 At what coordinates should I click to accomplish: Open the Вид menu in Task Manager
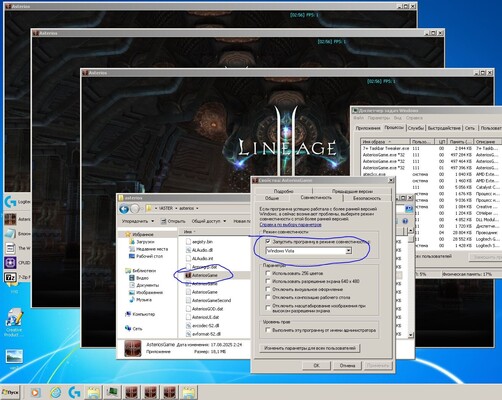pyautogui.click(x=397, y=118)
